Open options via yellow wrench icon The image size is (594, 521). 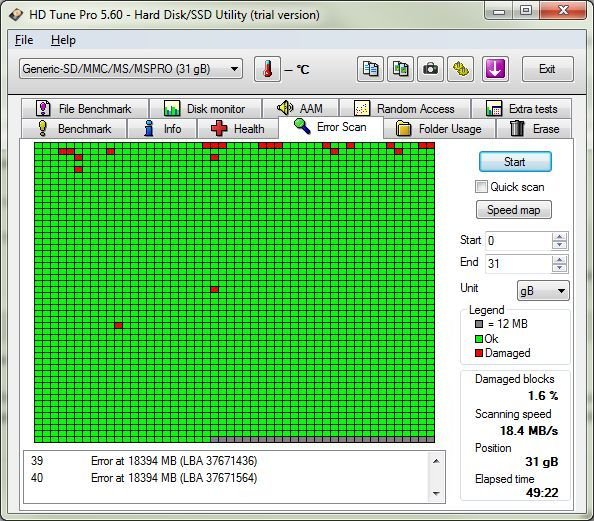[460, 69]
